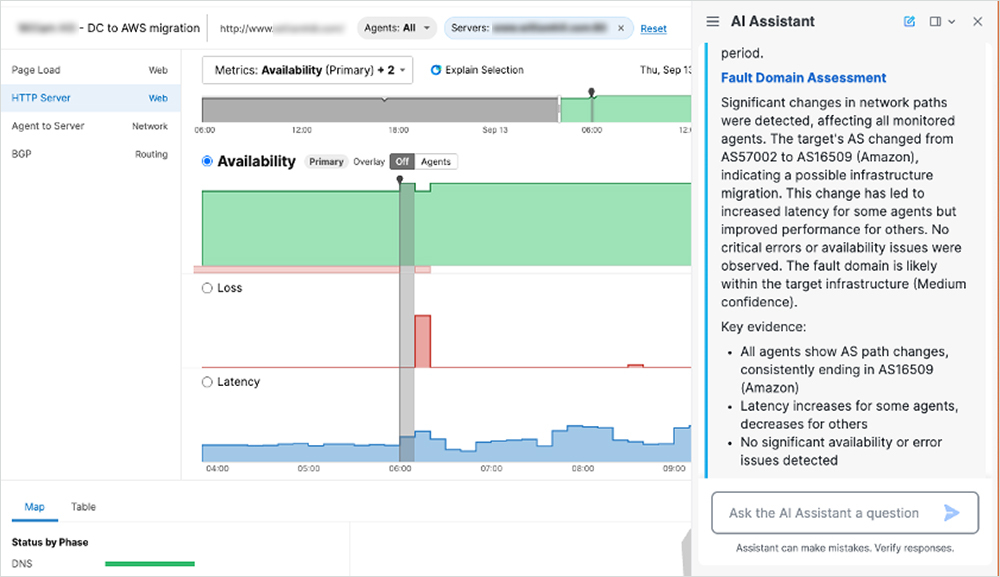Open the Fault Domain Assessment link

(803, 77)
